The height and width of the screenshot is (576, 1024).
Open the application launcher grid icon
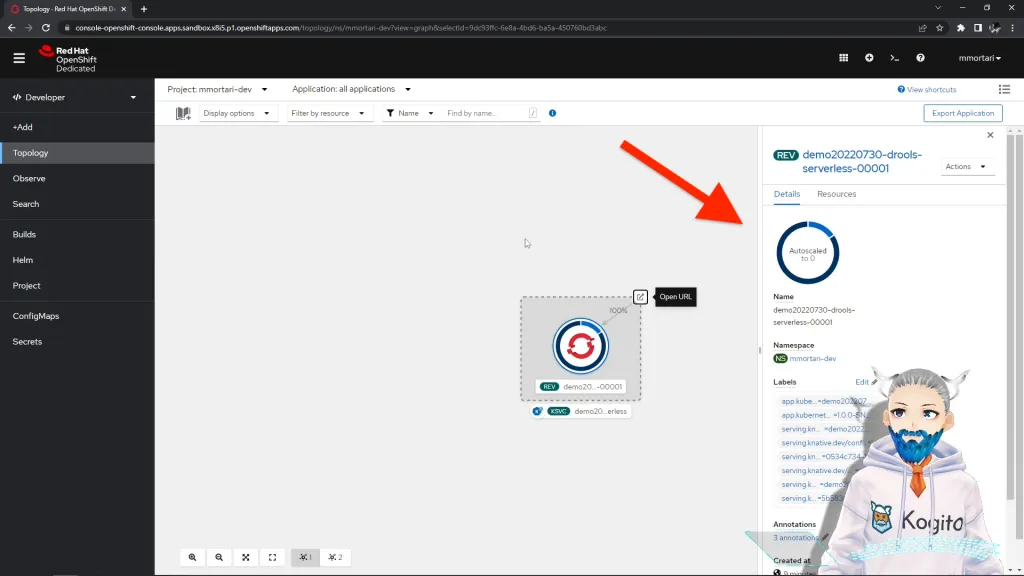pyautogui.click(x=843, y=58)
